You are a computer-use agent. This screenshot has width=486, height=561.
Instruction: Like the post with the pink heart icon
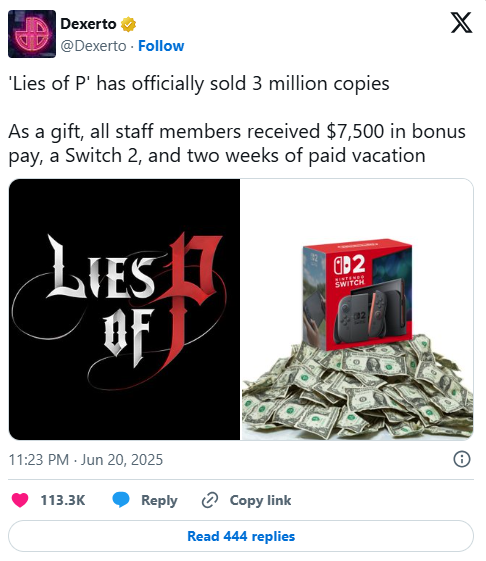click(x=20, y=500)
